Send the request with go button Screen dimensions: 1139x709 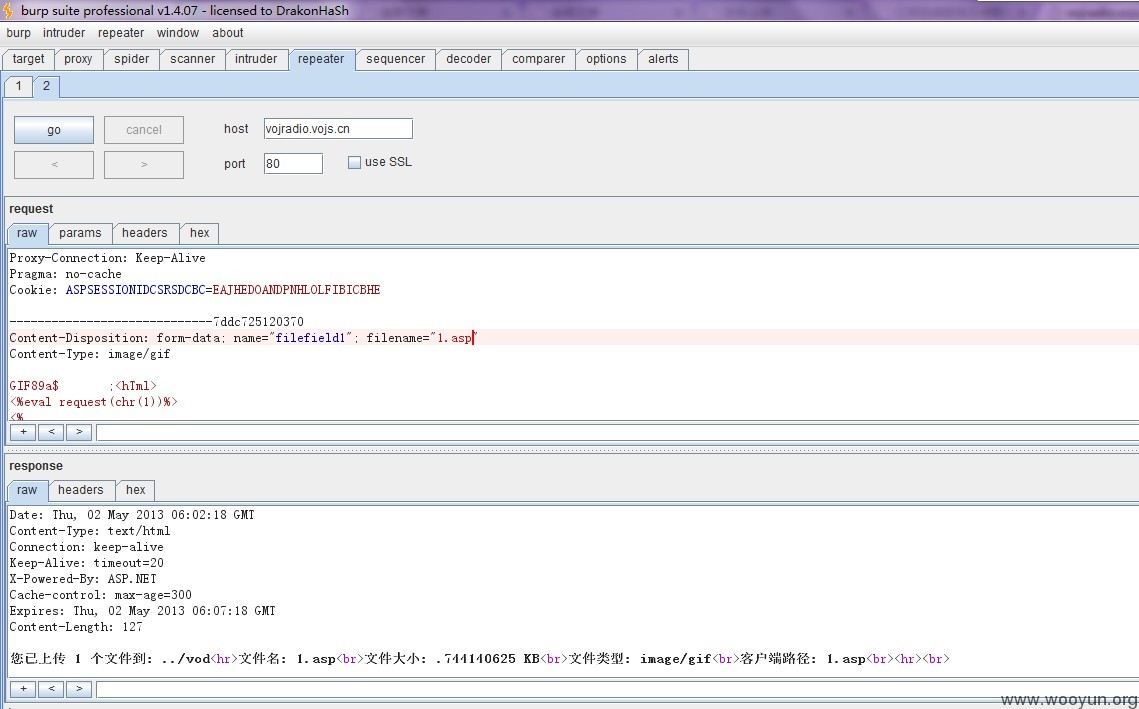pos(54,130)
